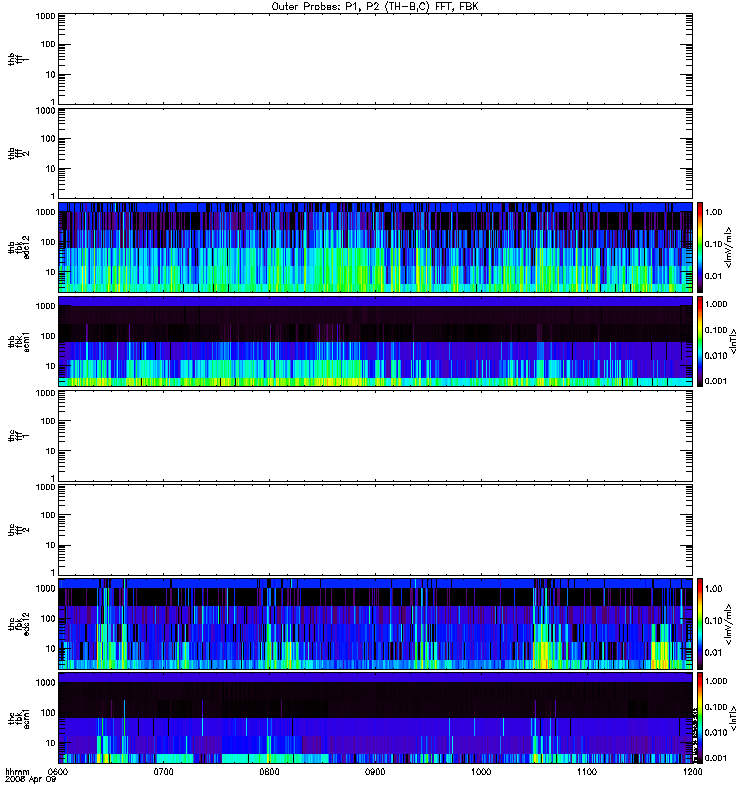Viewport: 750px width, 800px height.
Task: Select the thc fbk scm1 color bar
Action: click(700, 718)
